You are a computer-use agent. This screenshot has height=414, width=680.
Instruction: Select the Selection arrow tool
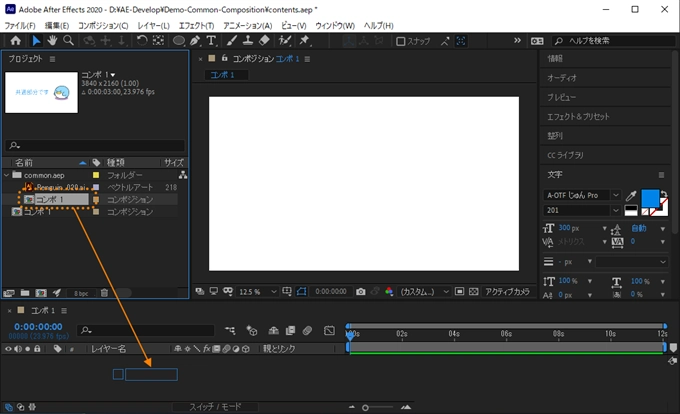coord(36,41)
